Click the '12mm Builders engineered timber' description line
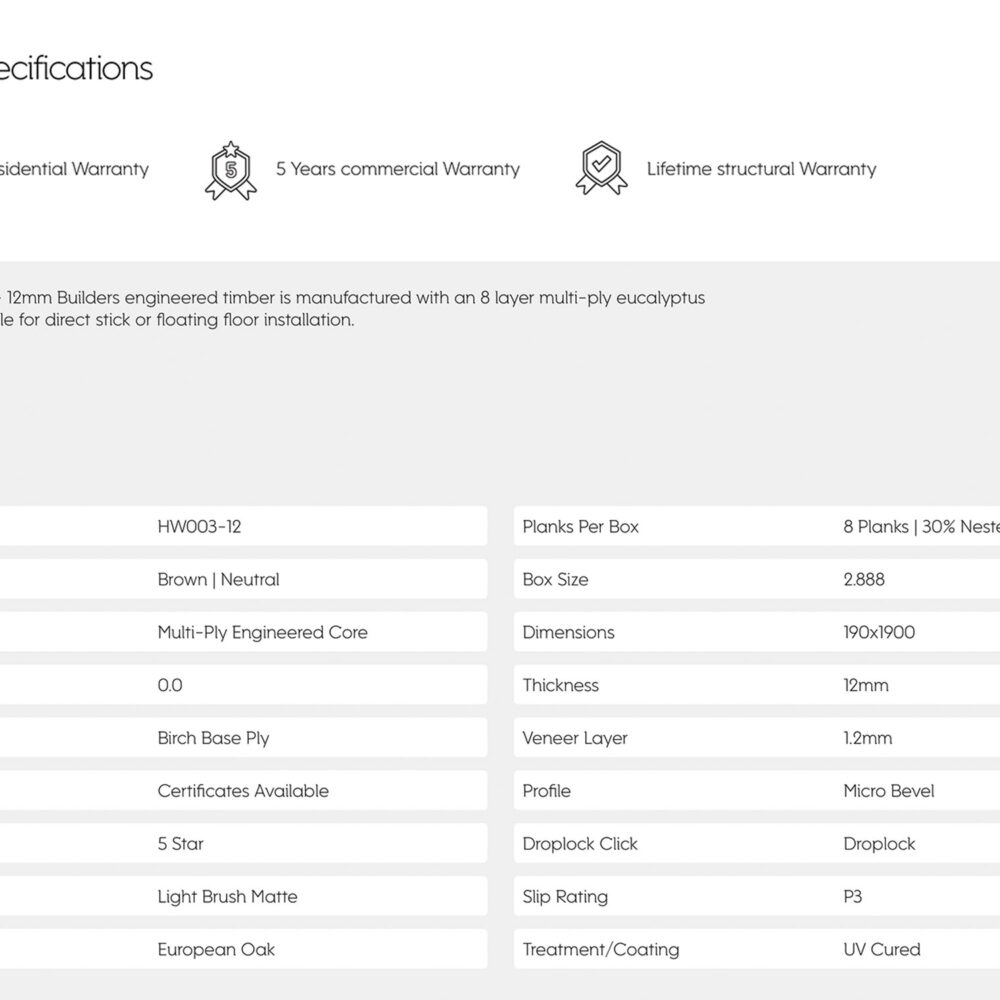 coord(353,298)
